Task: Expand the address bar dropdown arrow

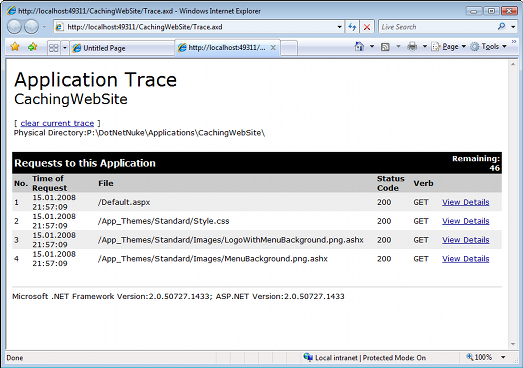Action: point(339,27)
